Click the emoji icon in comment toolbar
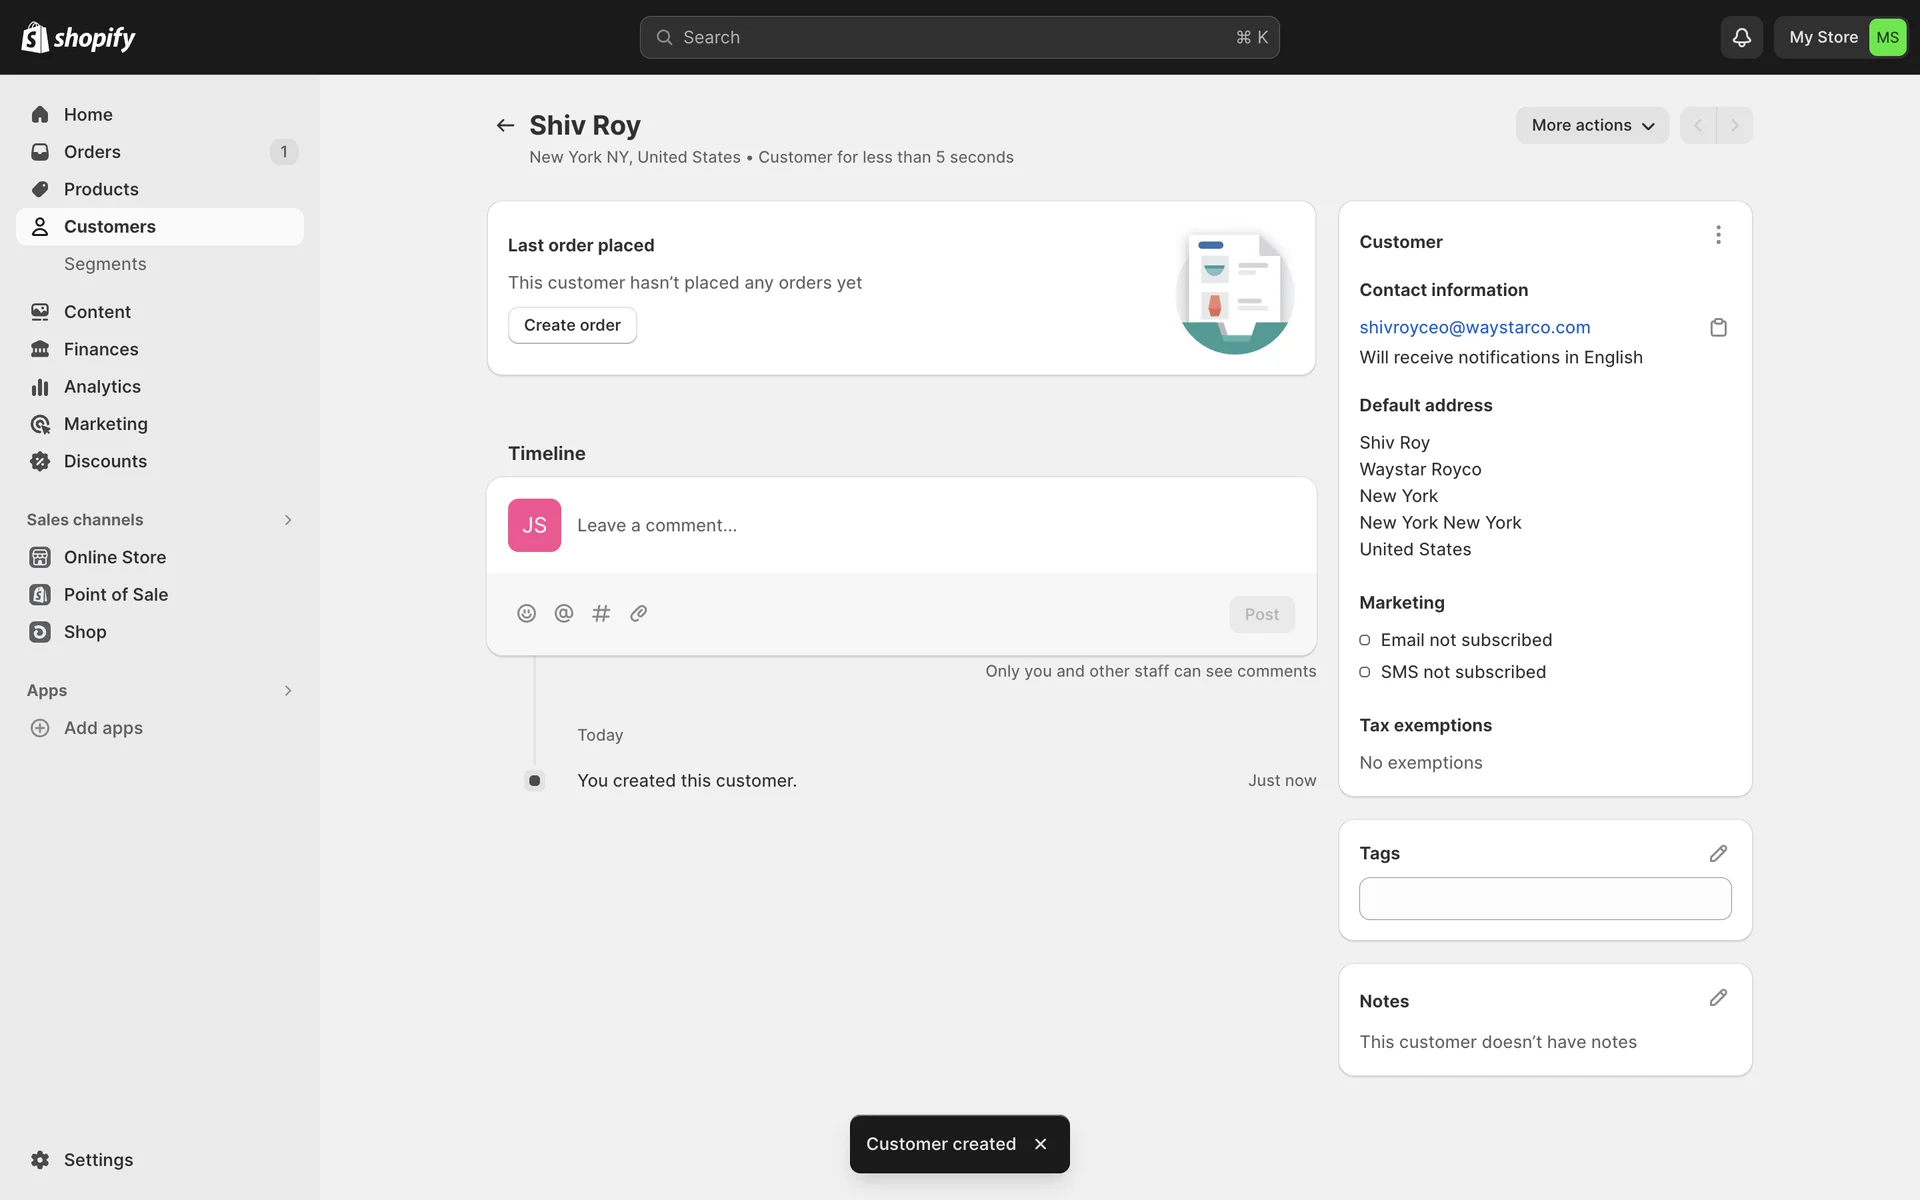Screen dimensions: 1920x1200 coord(526,613)
